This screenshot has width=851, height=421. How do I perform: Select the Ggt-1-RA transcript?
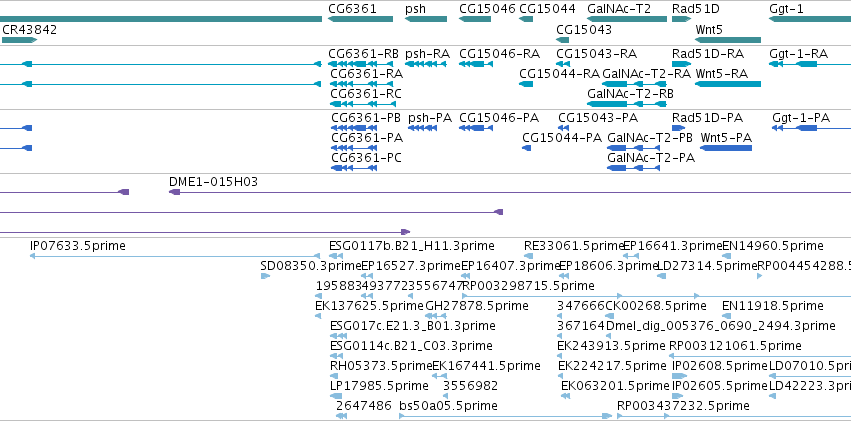pyautogui.click(x=810, y=64)
